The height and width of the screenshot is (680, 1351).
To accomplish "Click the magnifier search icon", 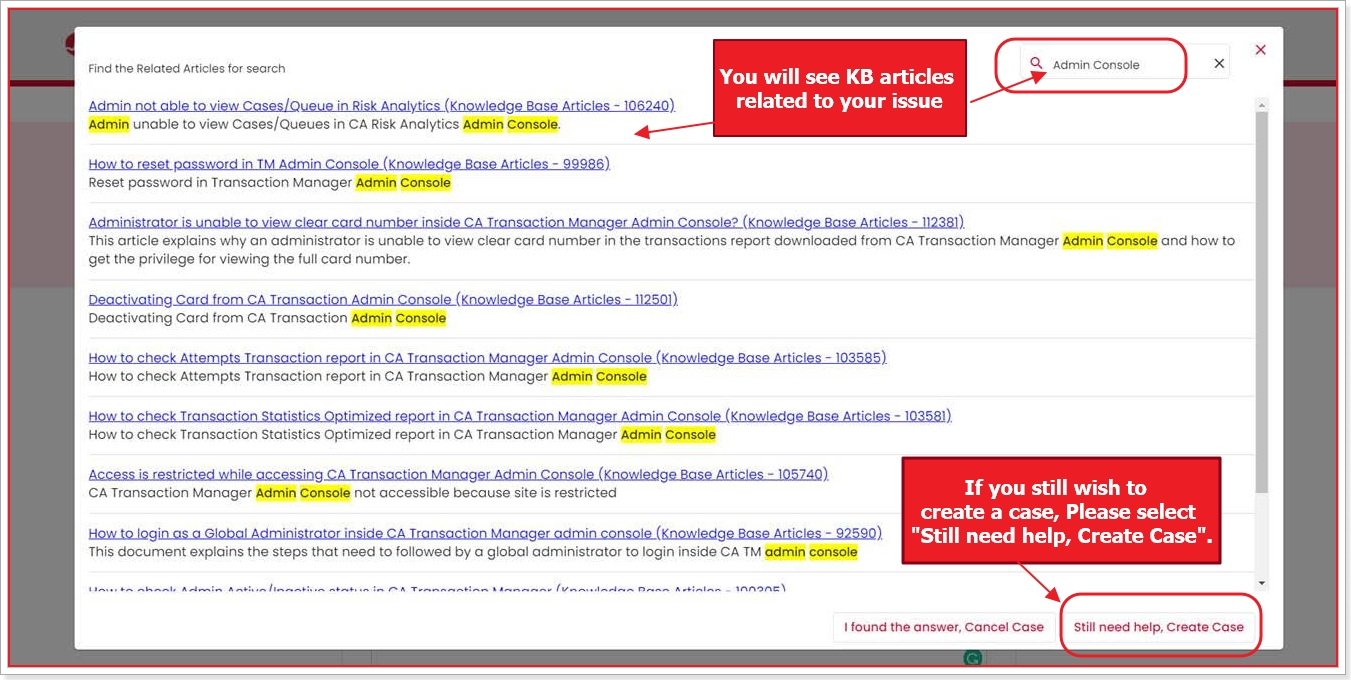I will (1036, 64).
